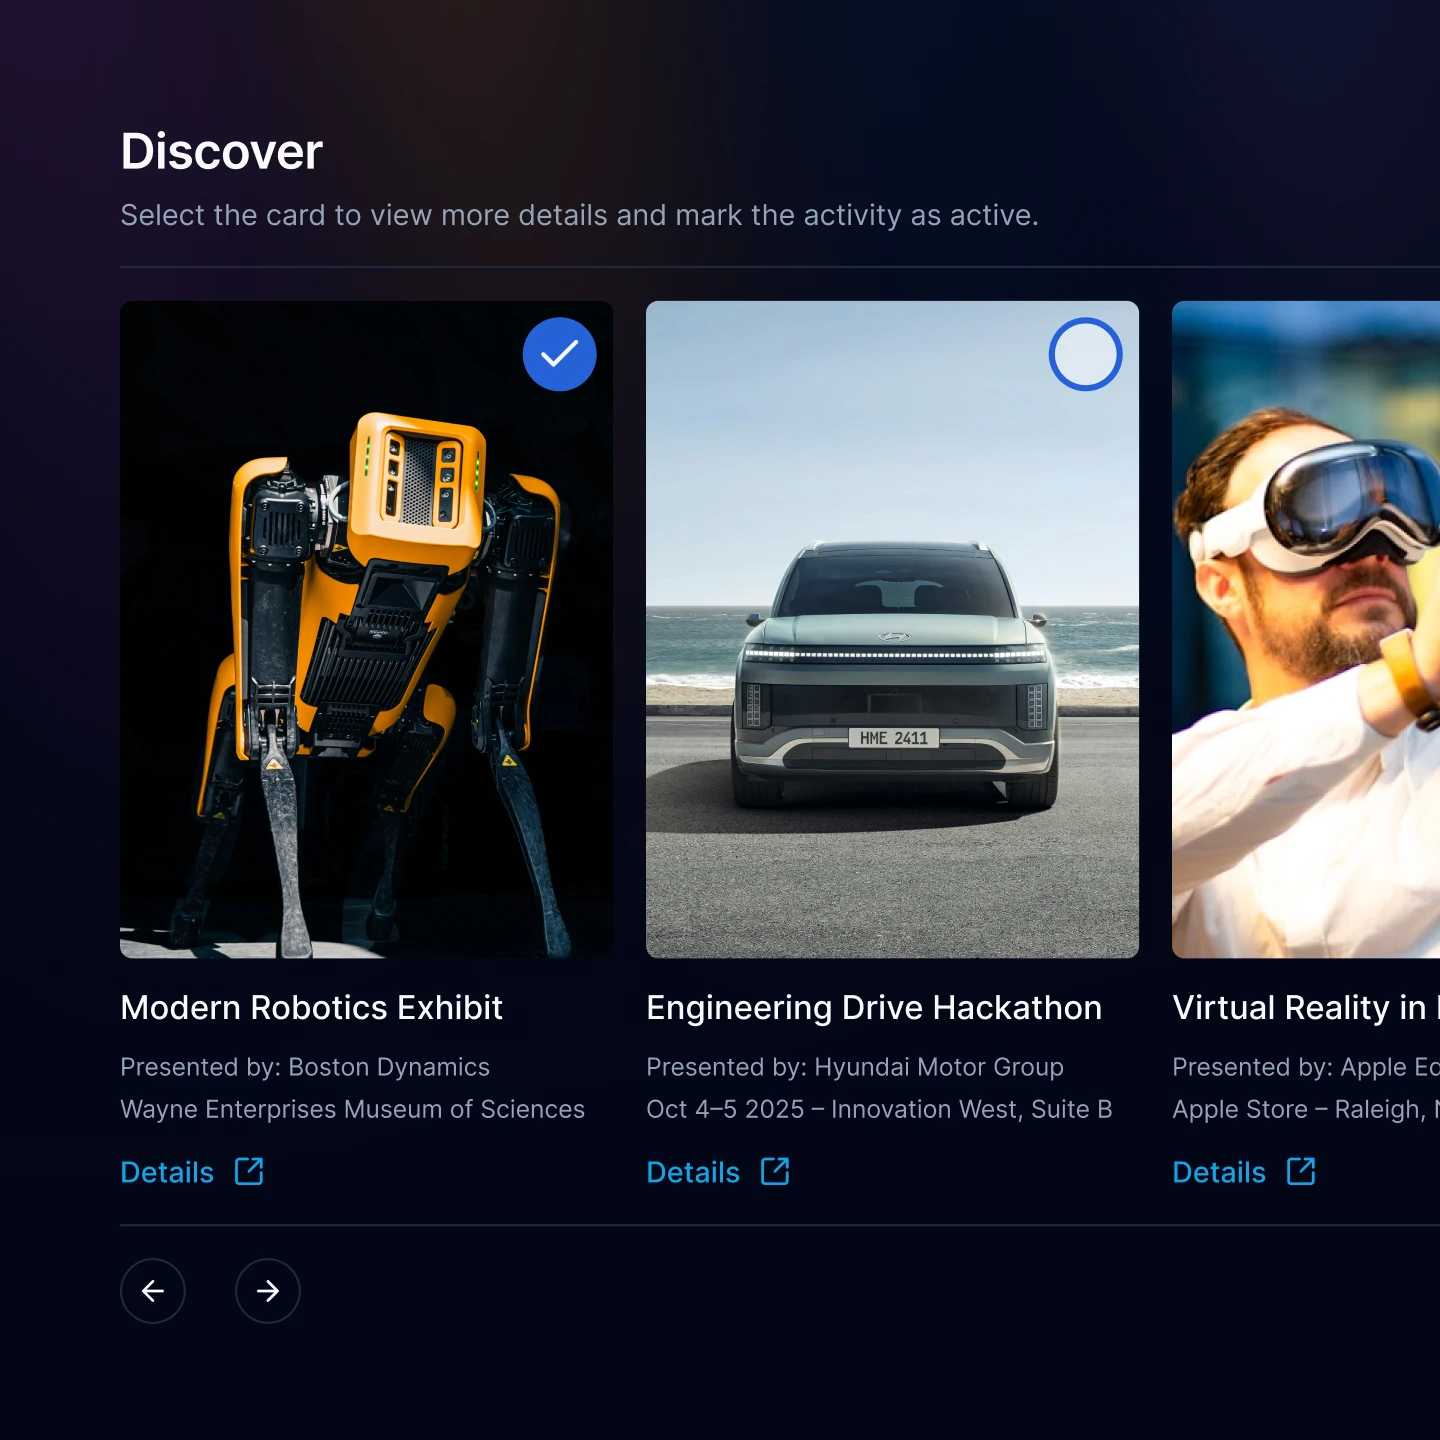Open Details link for Engineering Drive Hackathon
The width and height of the screenshot is (1440, 1440).
click(693, 1172)
